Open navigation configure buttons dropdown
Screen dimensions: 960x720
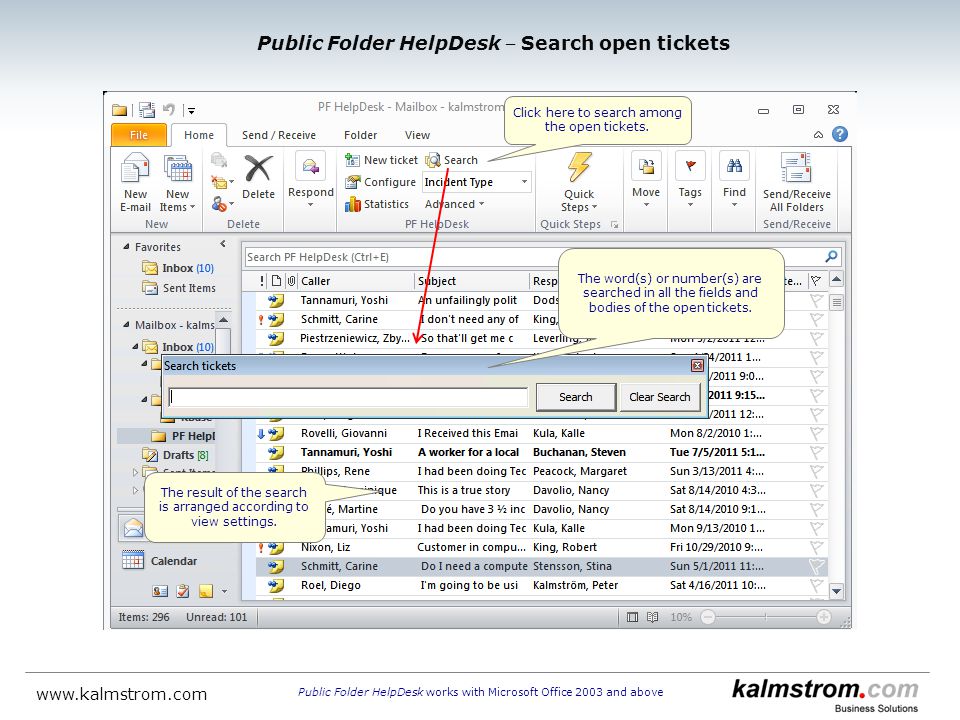click(x=224, y=591)
